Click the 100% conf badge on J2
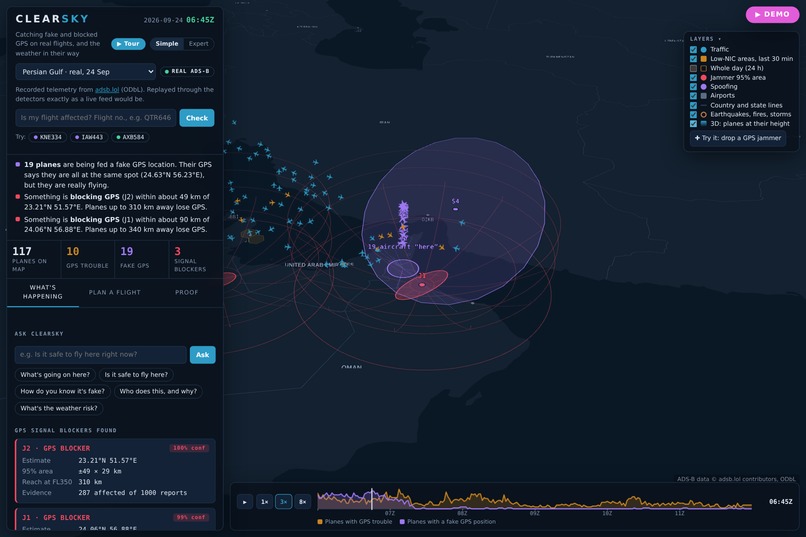This screenshot has height=537, width=806. click(189, 448)
